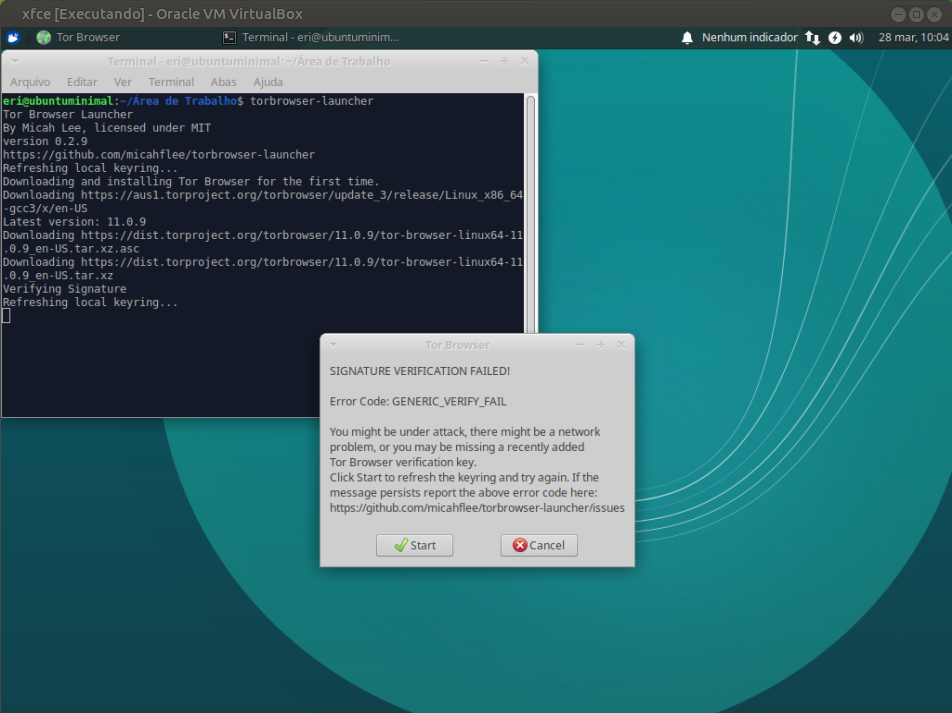The height and width of the screenshot is (713, 952).
Task: Click Cancel in the Tor Browser dialog
Action: pyautogui.click(x=539, y=545)
